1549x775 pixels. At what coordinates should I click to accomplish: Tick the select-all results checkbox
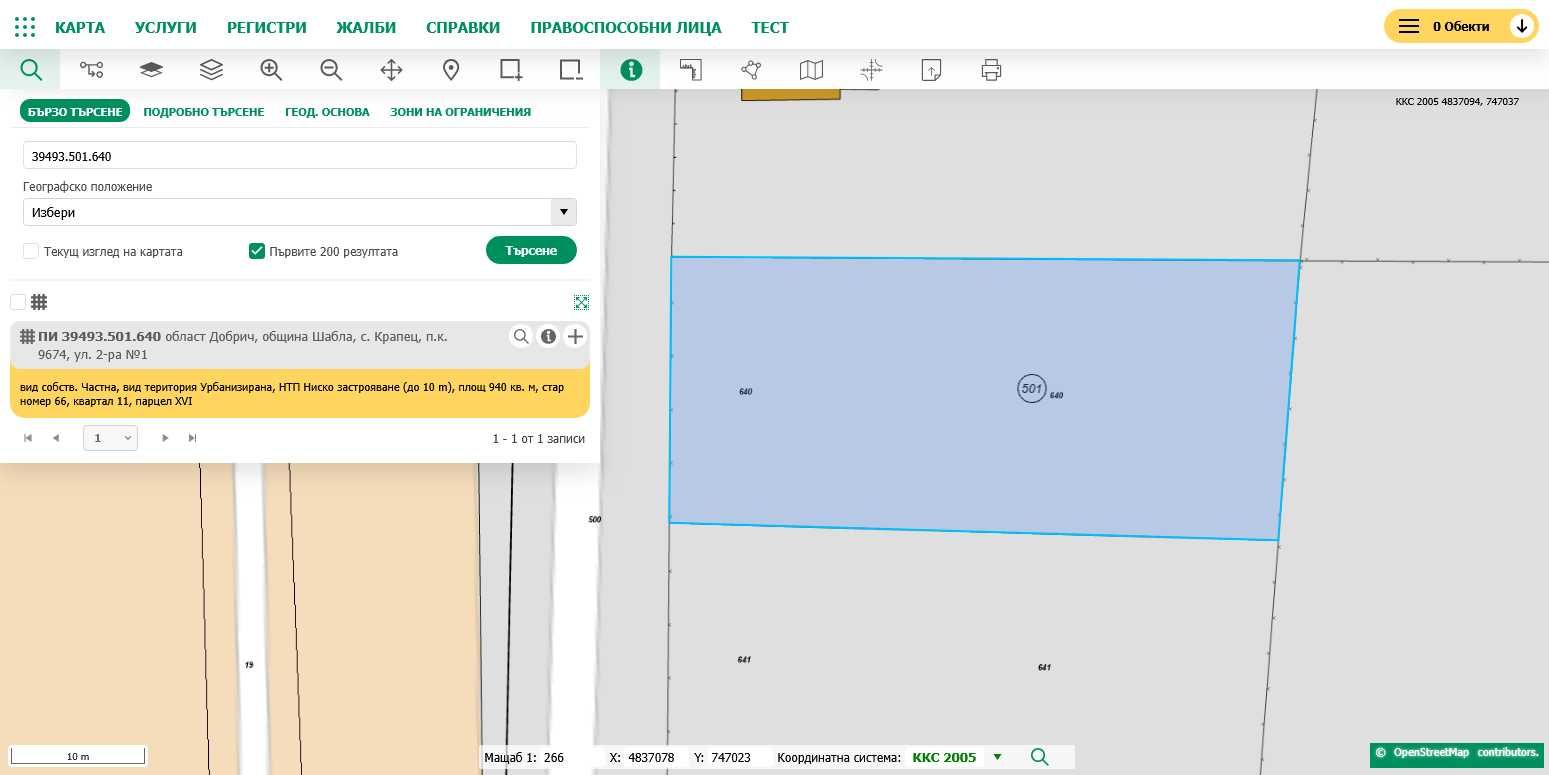pos(18,302)
